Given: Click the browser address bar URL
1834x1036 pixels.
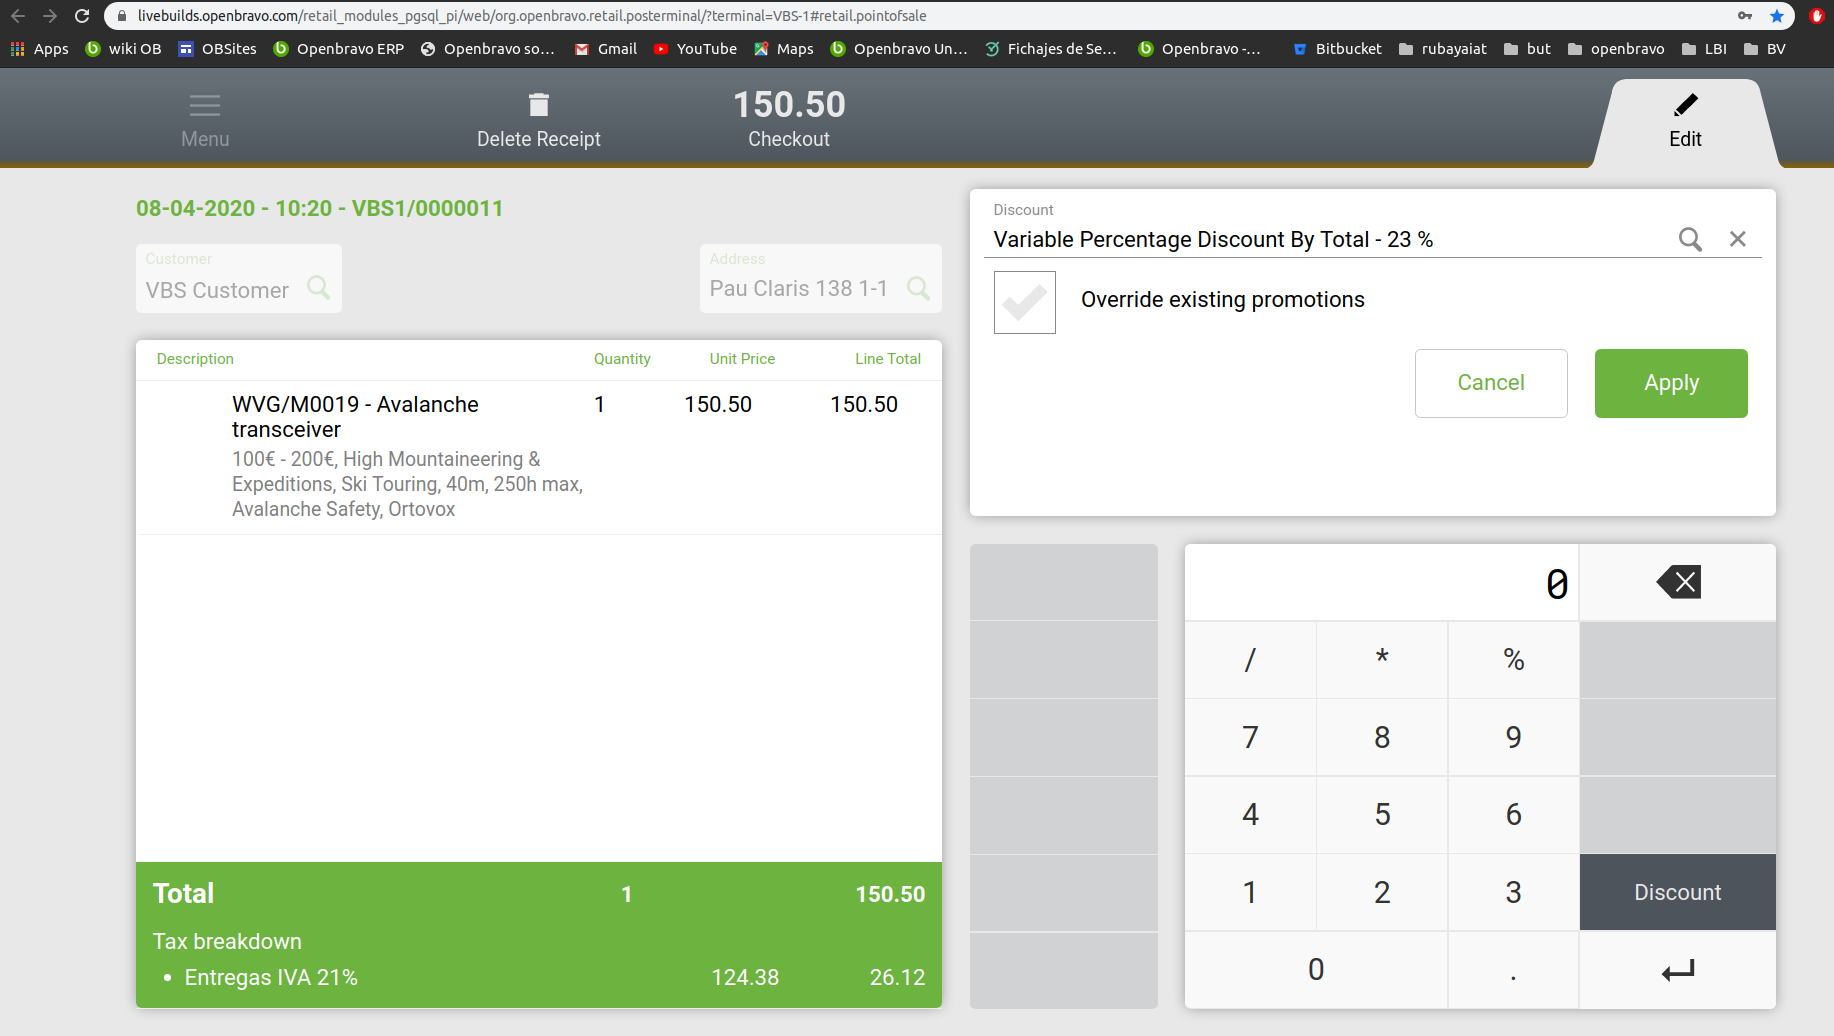Looking at the screenshot, I should [x=532, y=16].
